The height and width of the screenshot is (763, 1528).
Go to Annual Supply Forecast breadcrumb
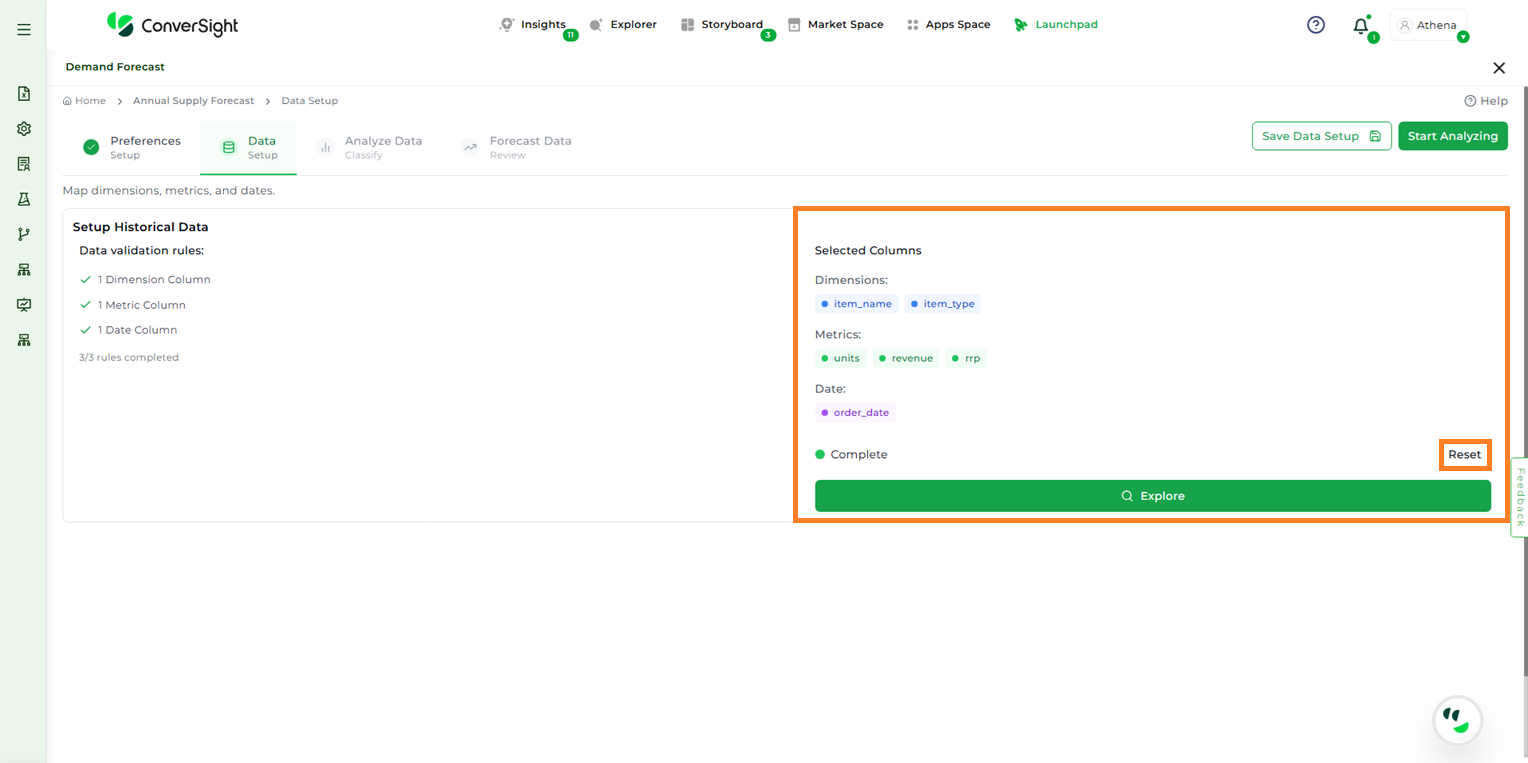[194, 101]
